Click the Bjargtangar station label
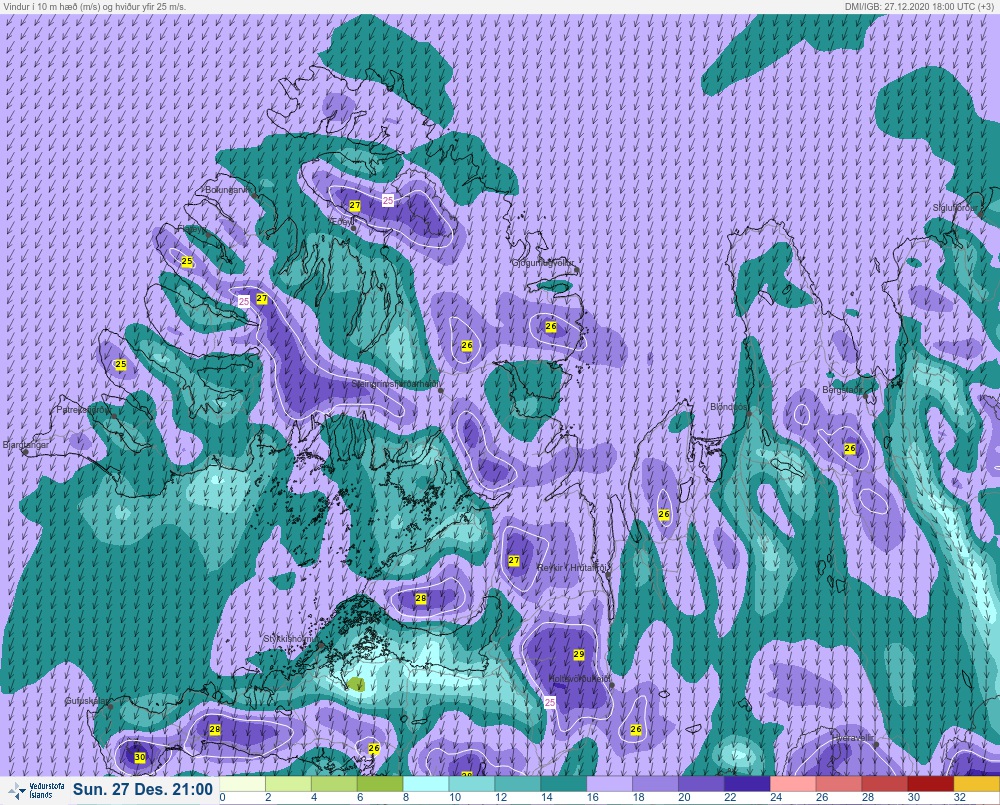Screen dimensions: 1000x805 coord(26,445)
